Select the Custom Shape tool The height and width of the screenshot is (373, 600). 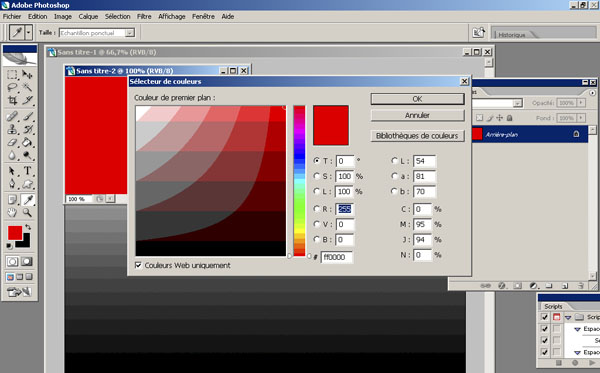(x=27, y=184)
